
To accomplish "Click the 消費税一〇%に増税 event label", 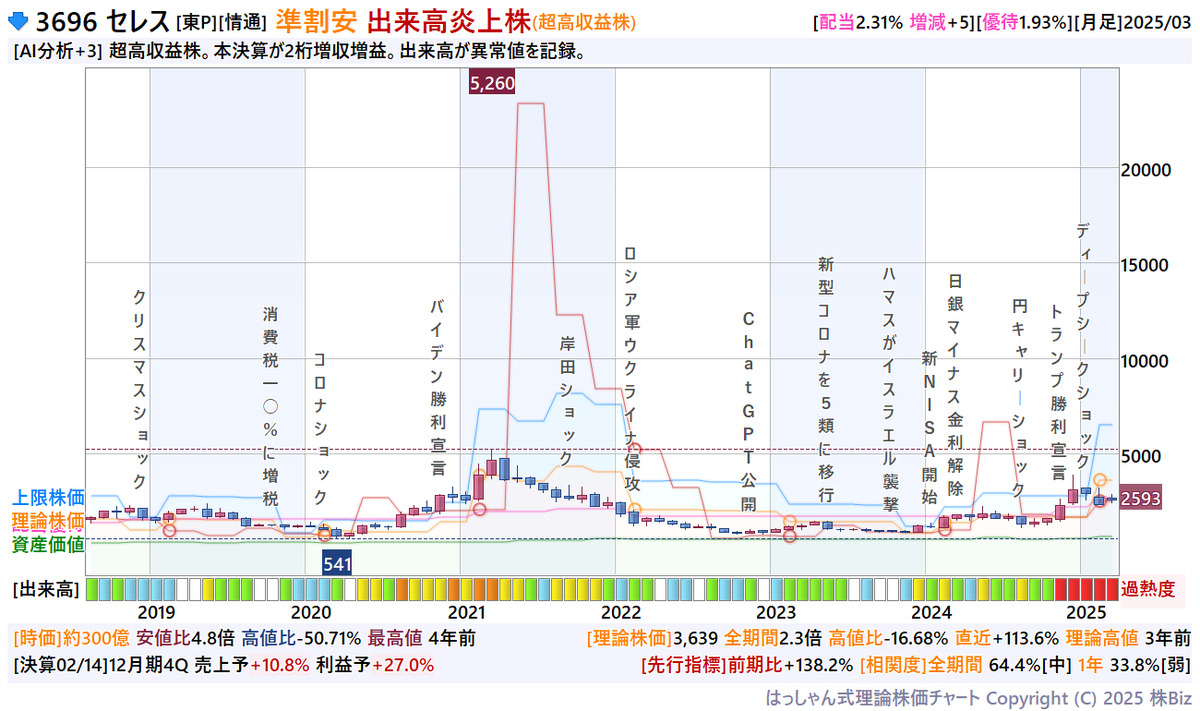I will (x=270, y=406).
